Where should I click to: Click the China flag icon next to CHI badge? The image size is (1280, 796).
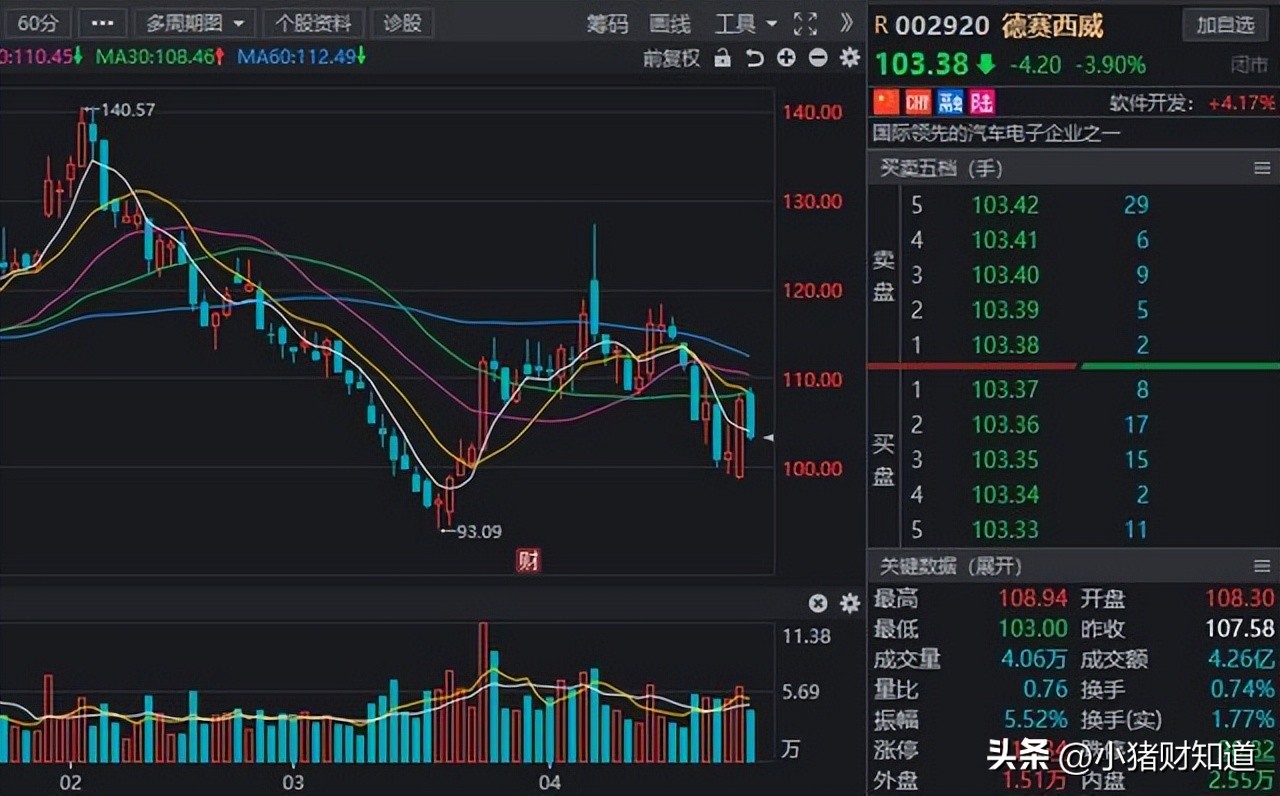click(886, 101)
